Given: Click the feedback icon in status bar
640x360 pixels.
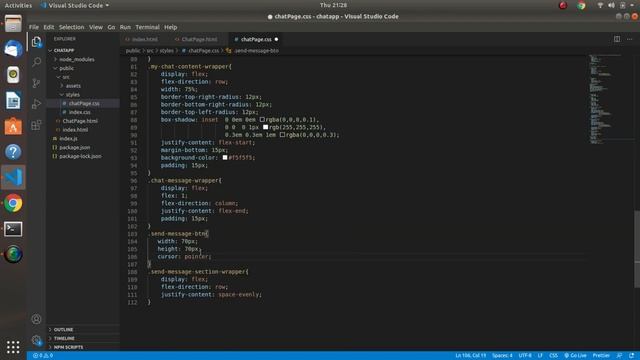Looking at the screenshot, I should 619,356.
